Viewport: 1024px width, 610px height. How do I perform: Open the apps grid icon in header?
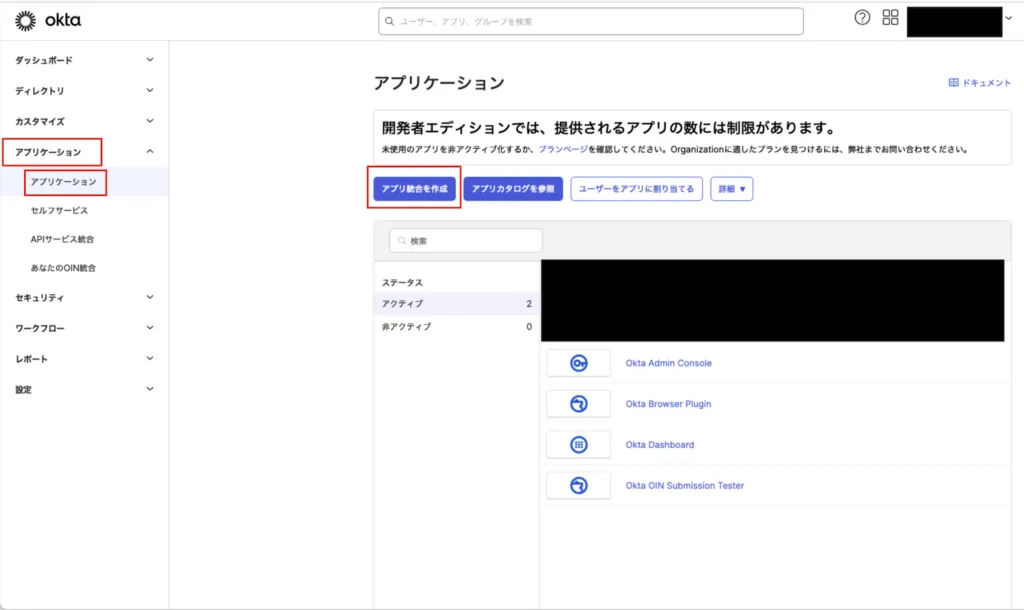click(890, 18)
